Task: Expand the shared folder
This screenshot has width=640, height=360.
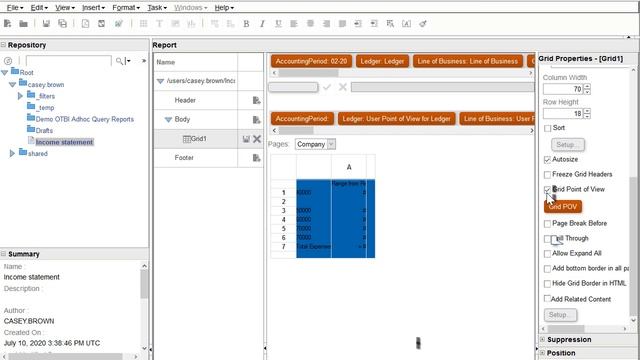Action: (x=12, y=153)
